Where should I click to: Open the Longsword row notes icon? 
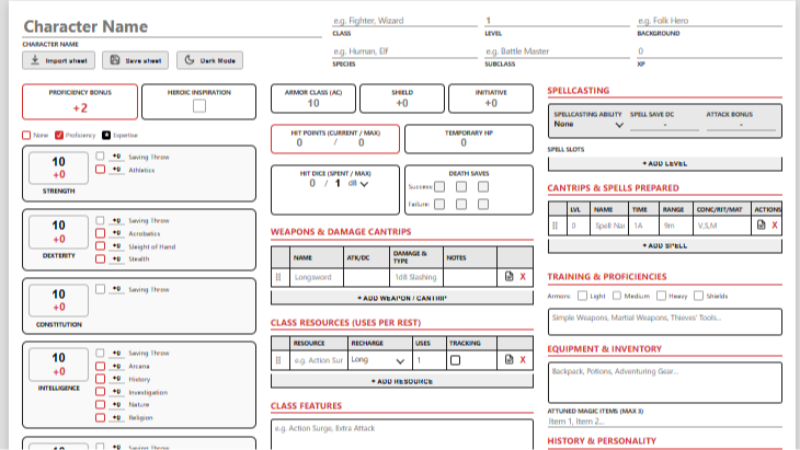click(509, 277)
